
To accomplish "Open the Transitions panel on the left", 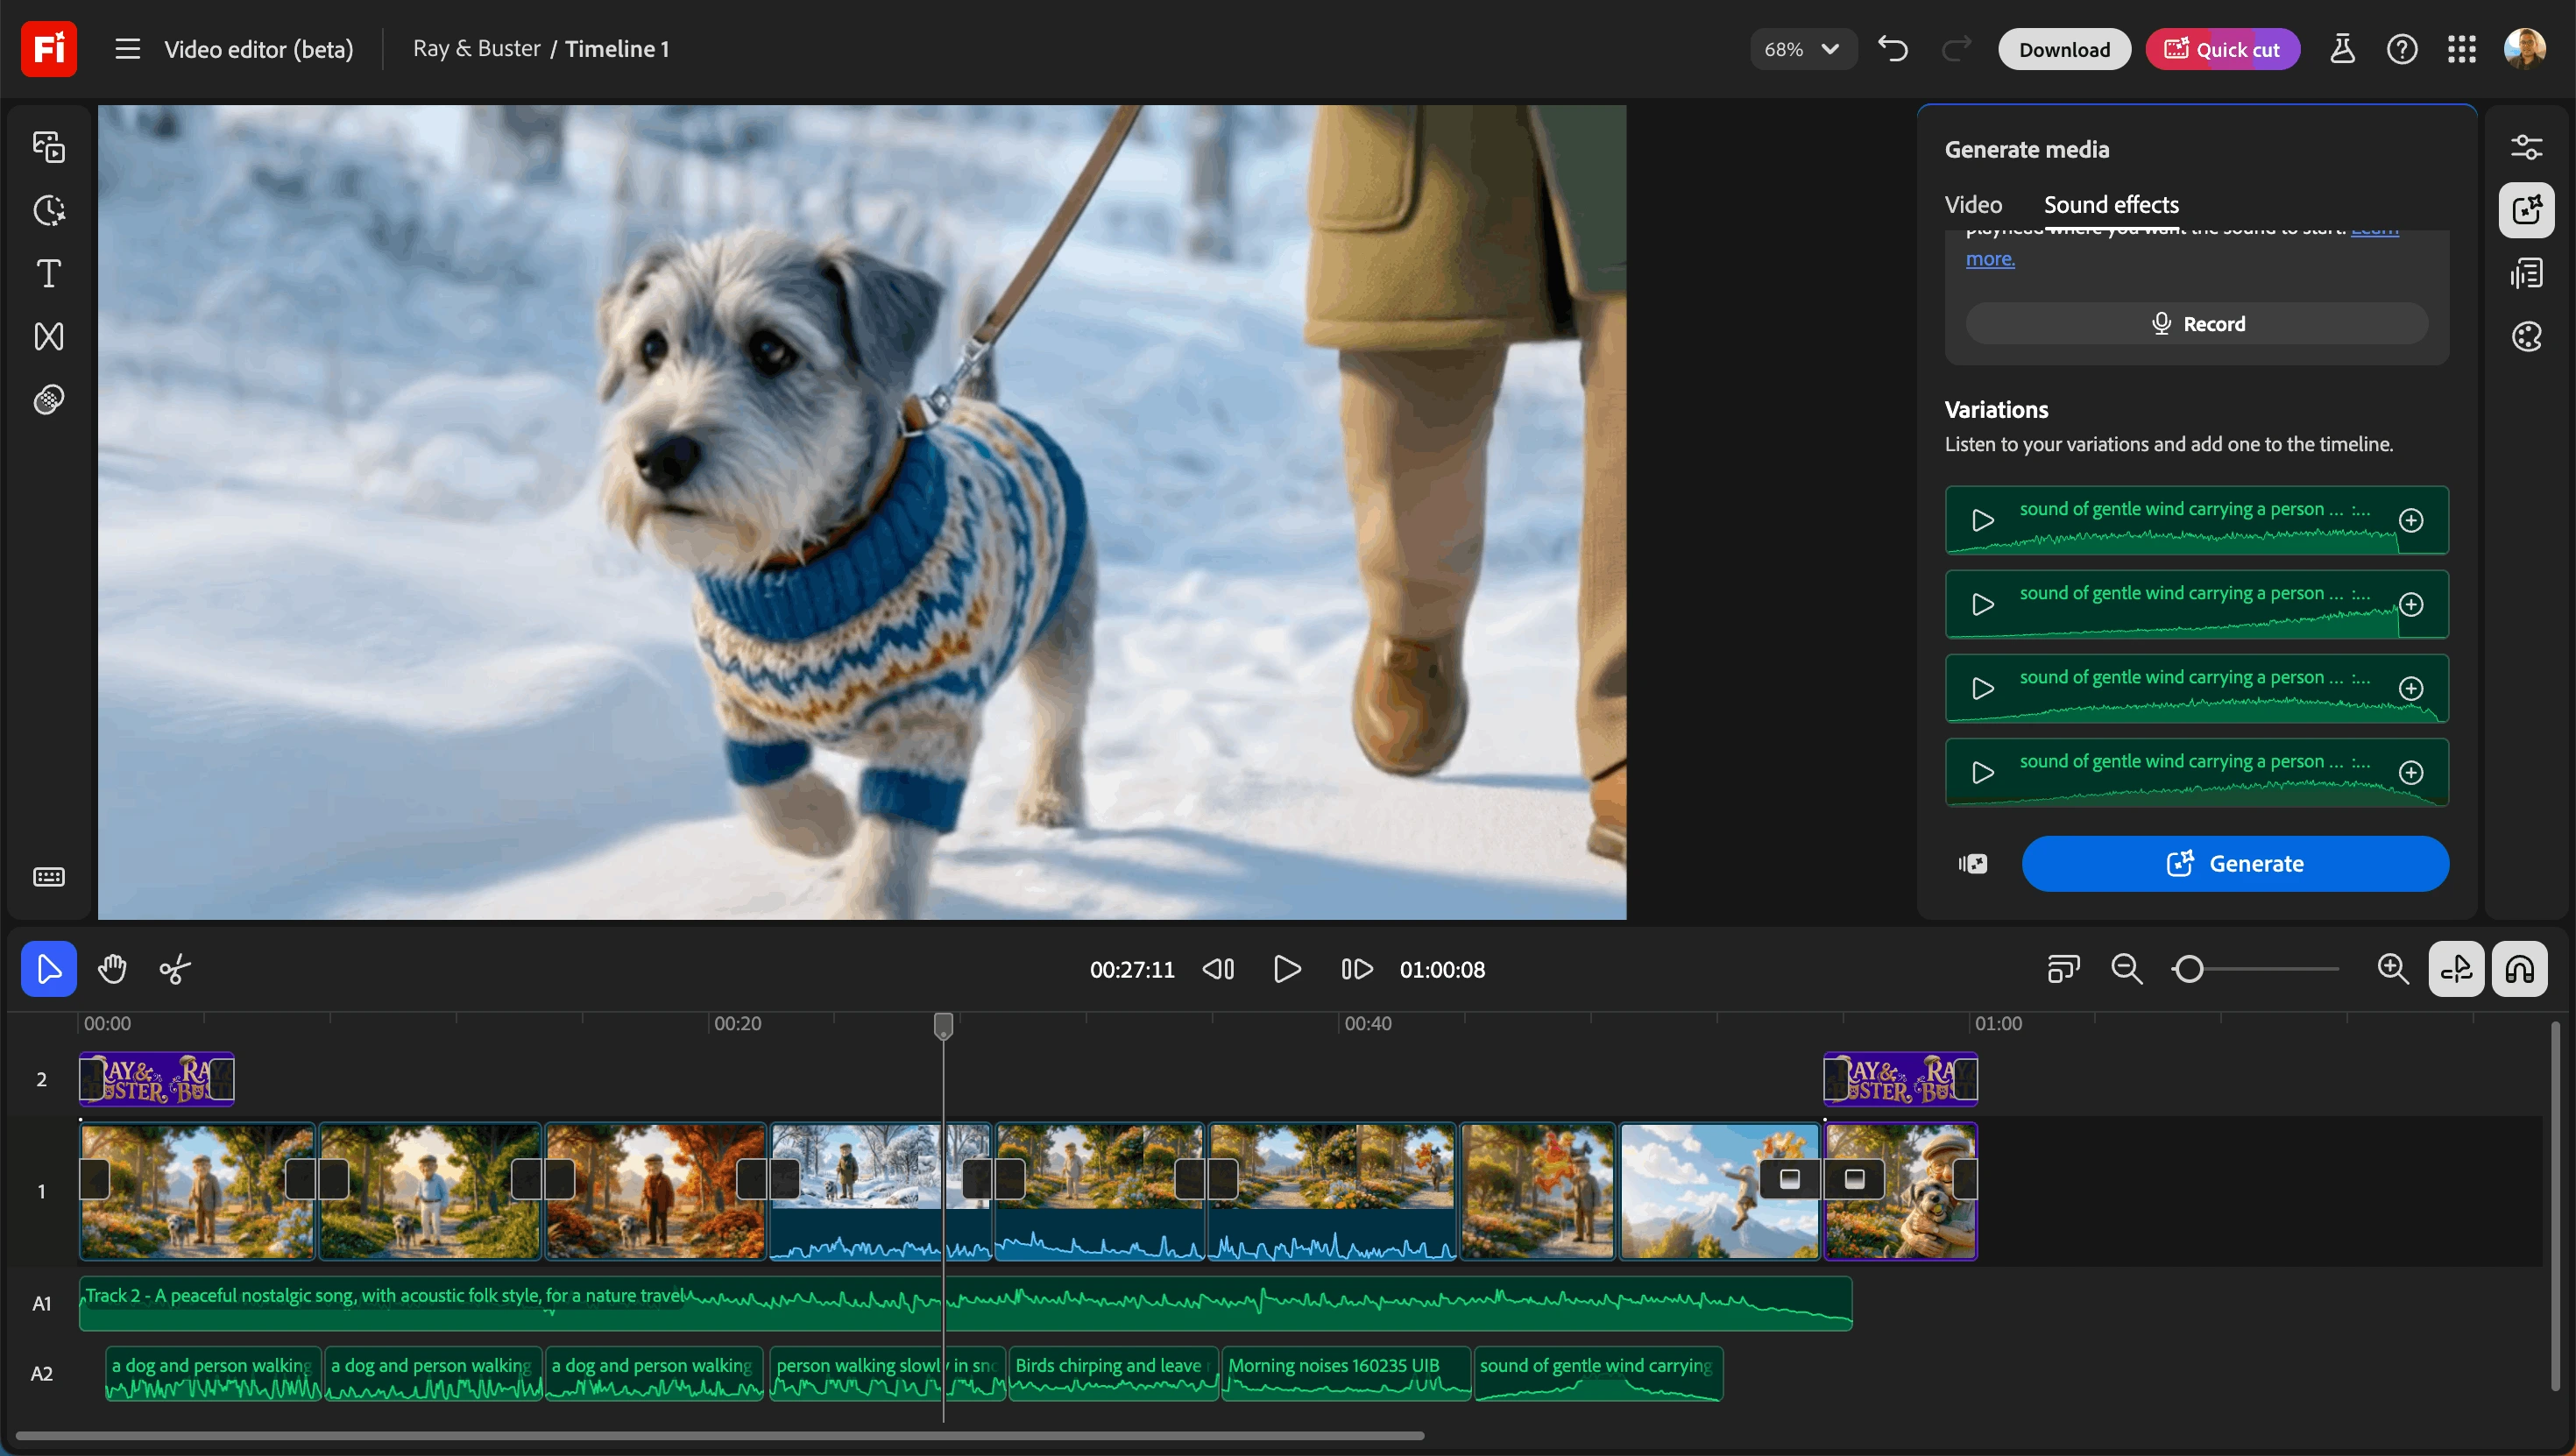I will point(48,336).
